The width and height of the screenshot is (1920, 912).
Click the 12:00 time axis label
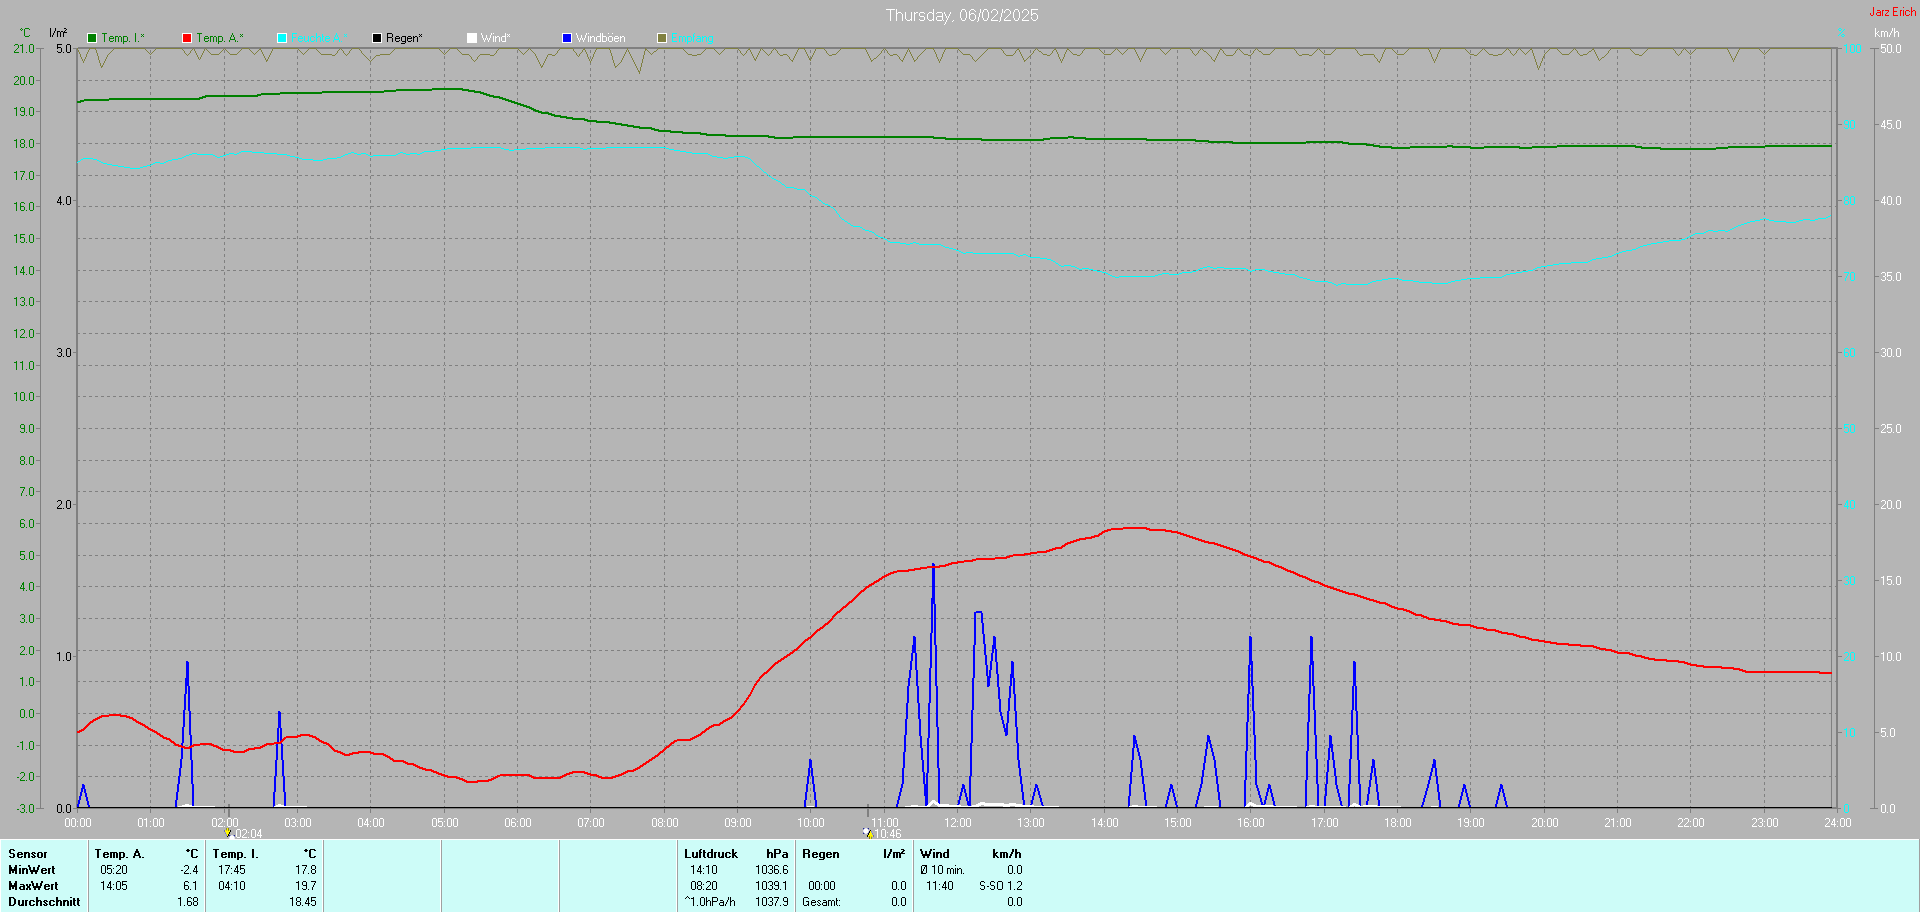[x=958, y=823]
